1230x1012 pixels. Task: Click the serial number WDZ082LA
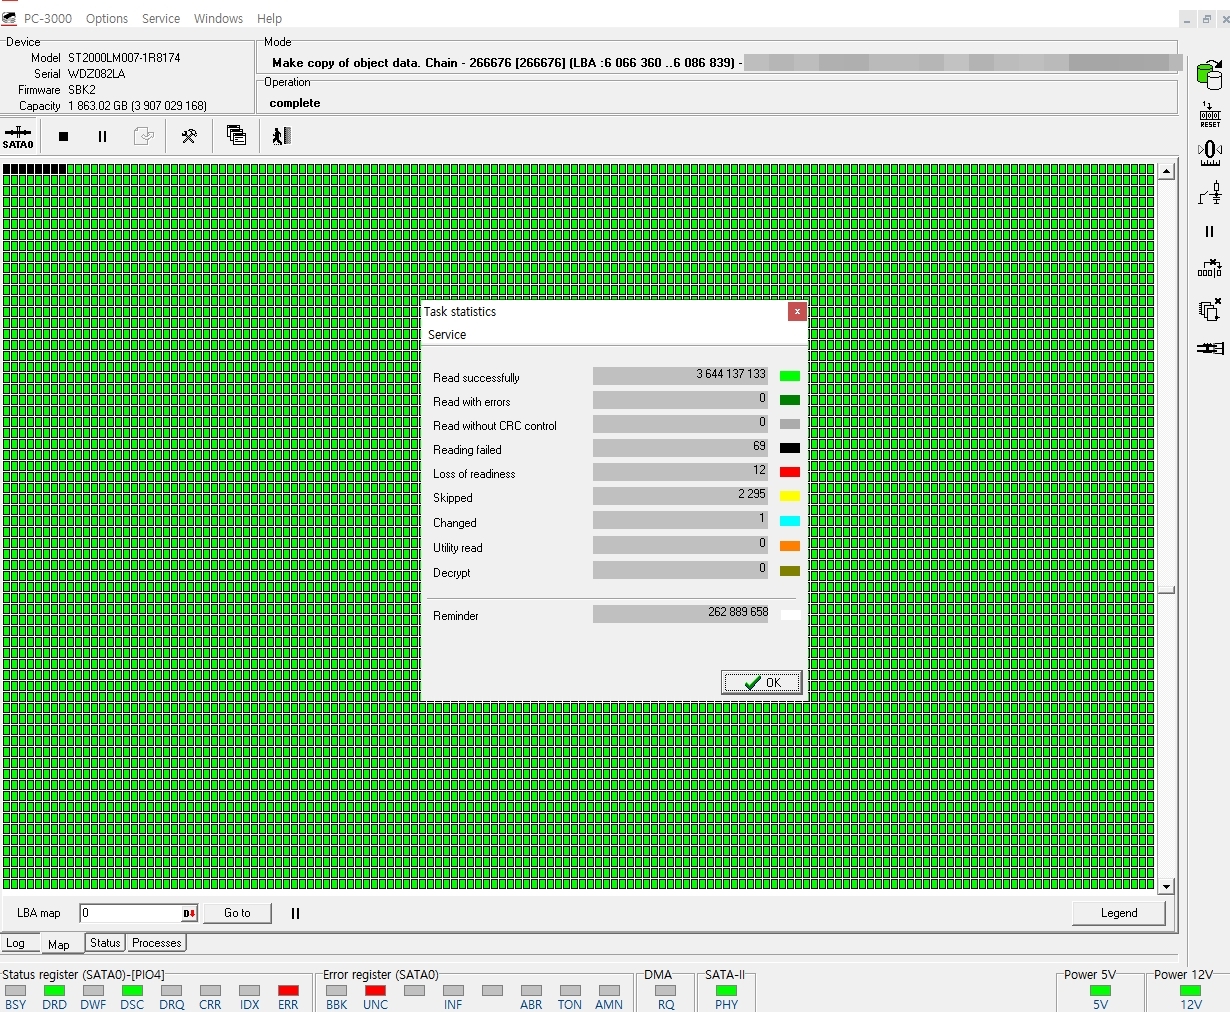[x=96, y=74]
